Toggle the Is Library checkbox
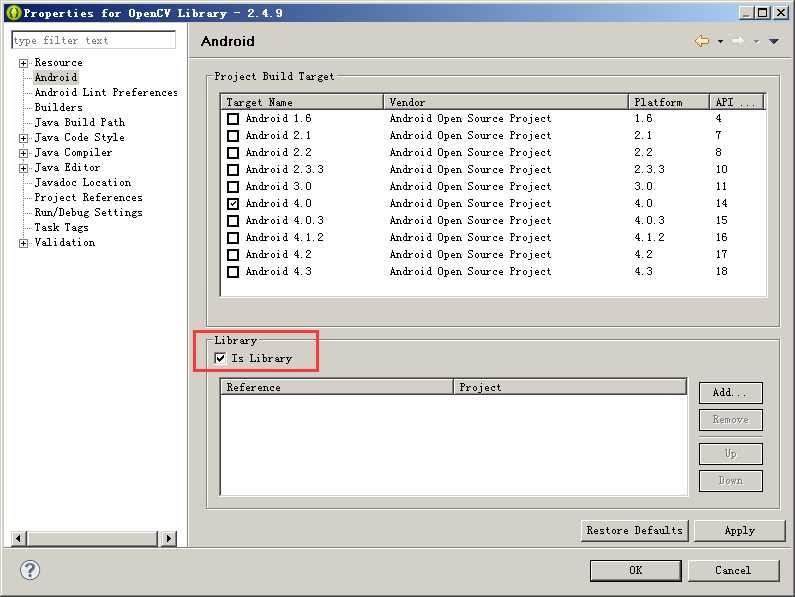This screenshot has width=795, height=597. [x=220, y=358]
